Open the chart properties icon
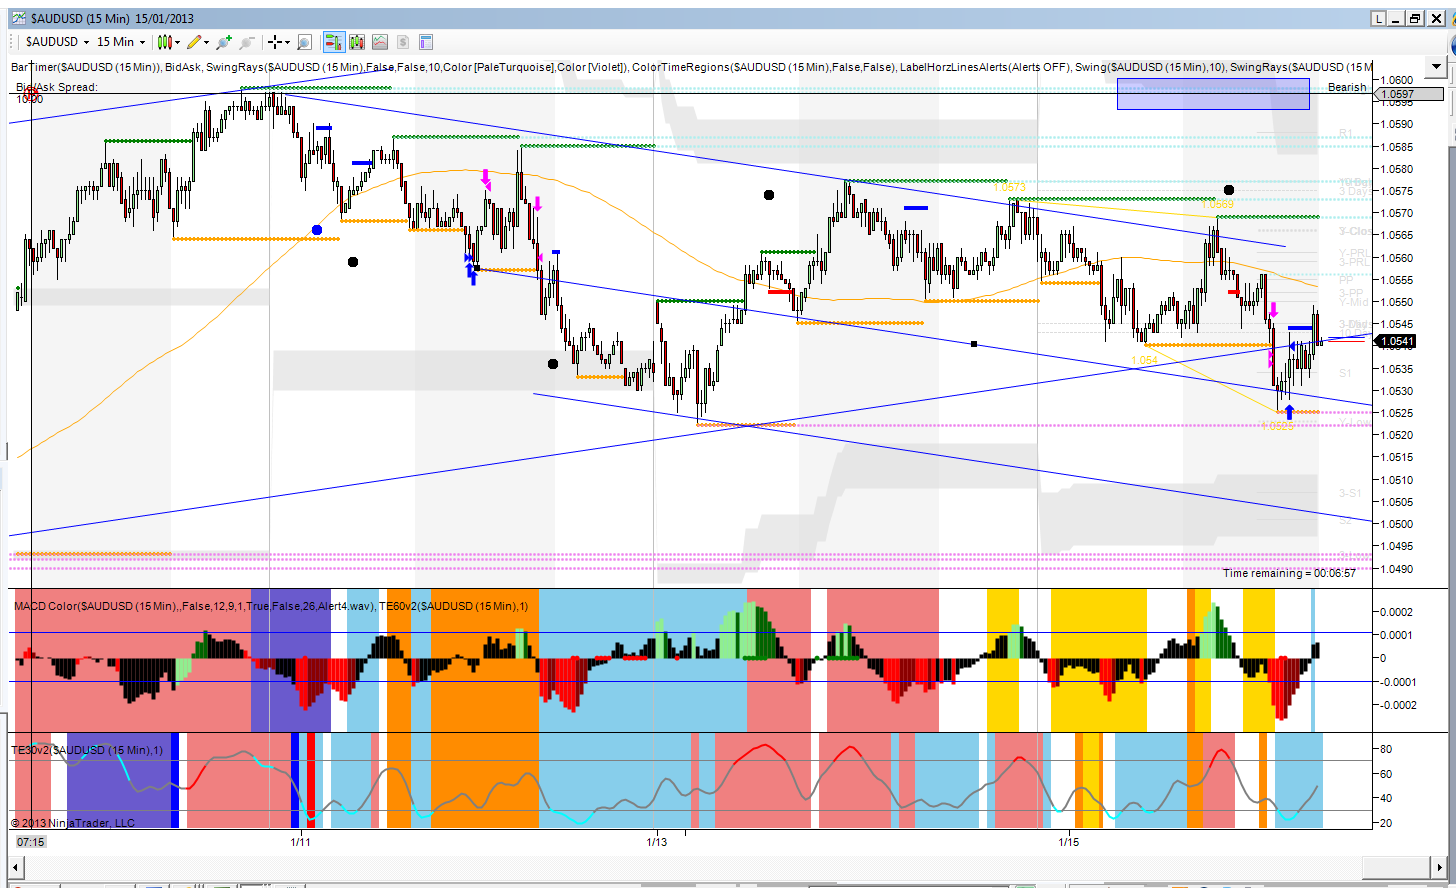 [x=426, y=42]
